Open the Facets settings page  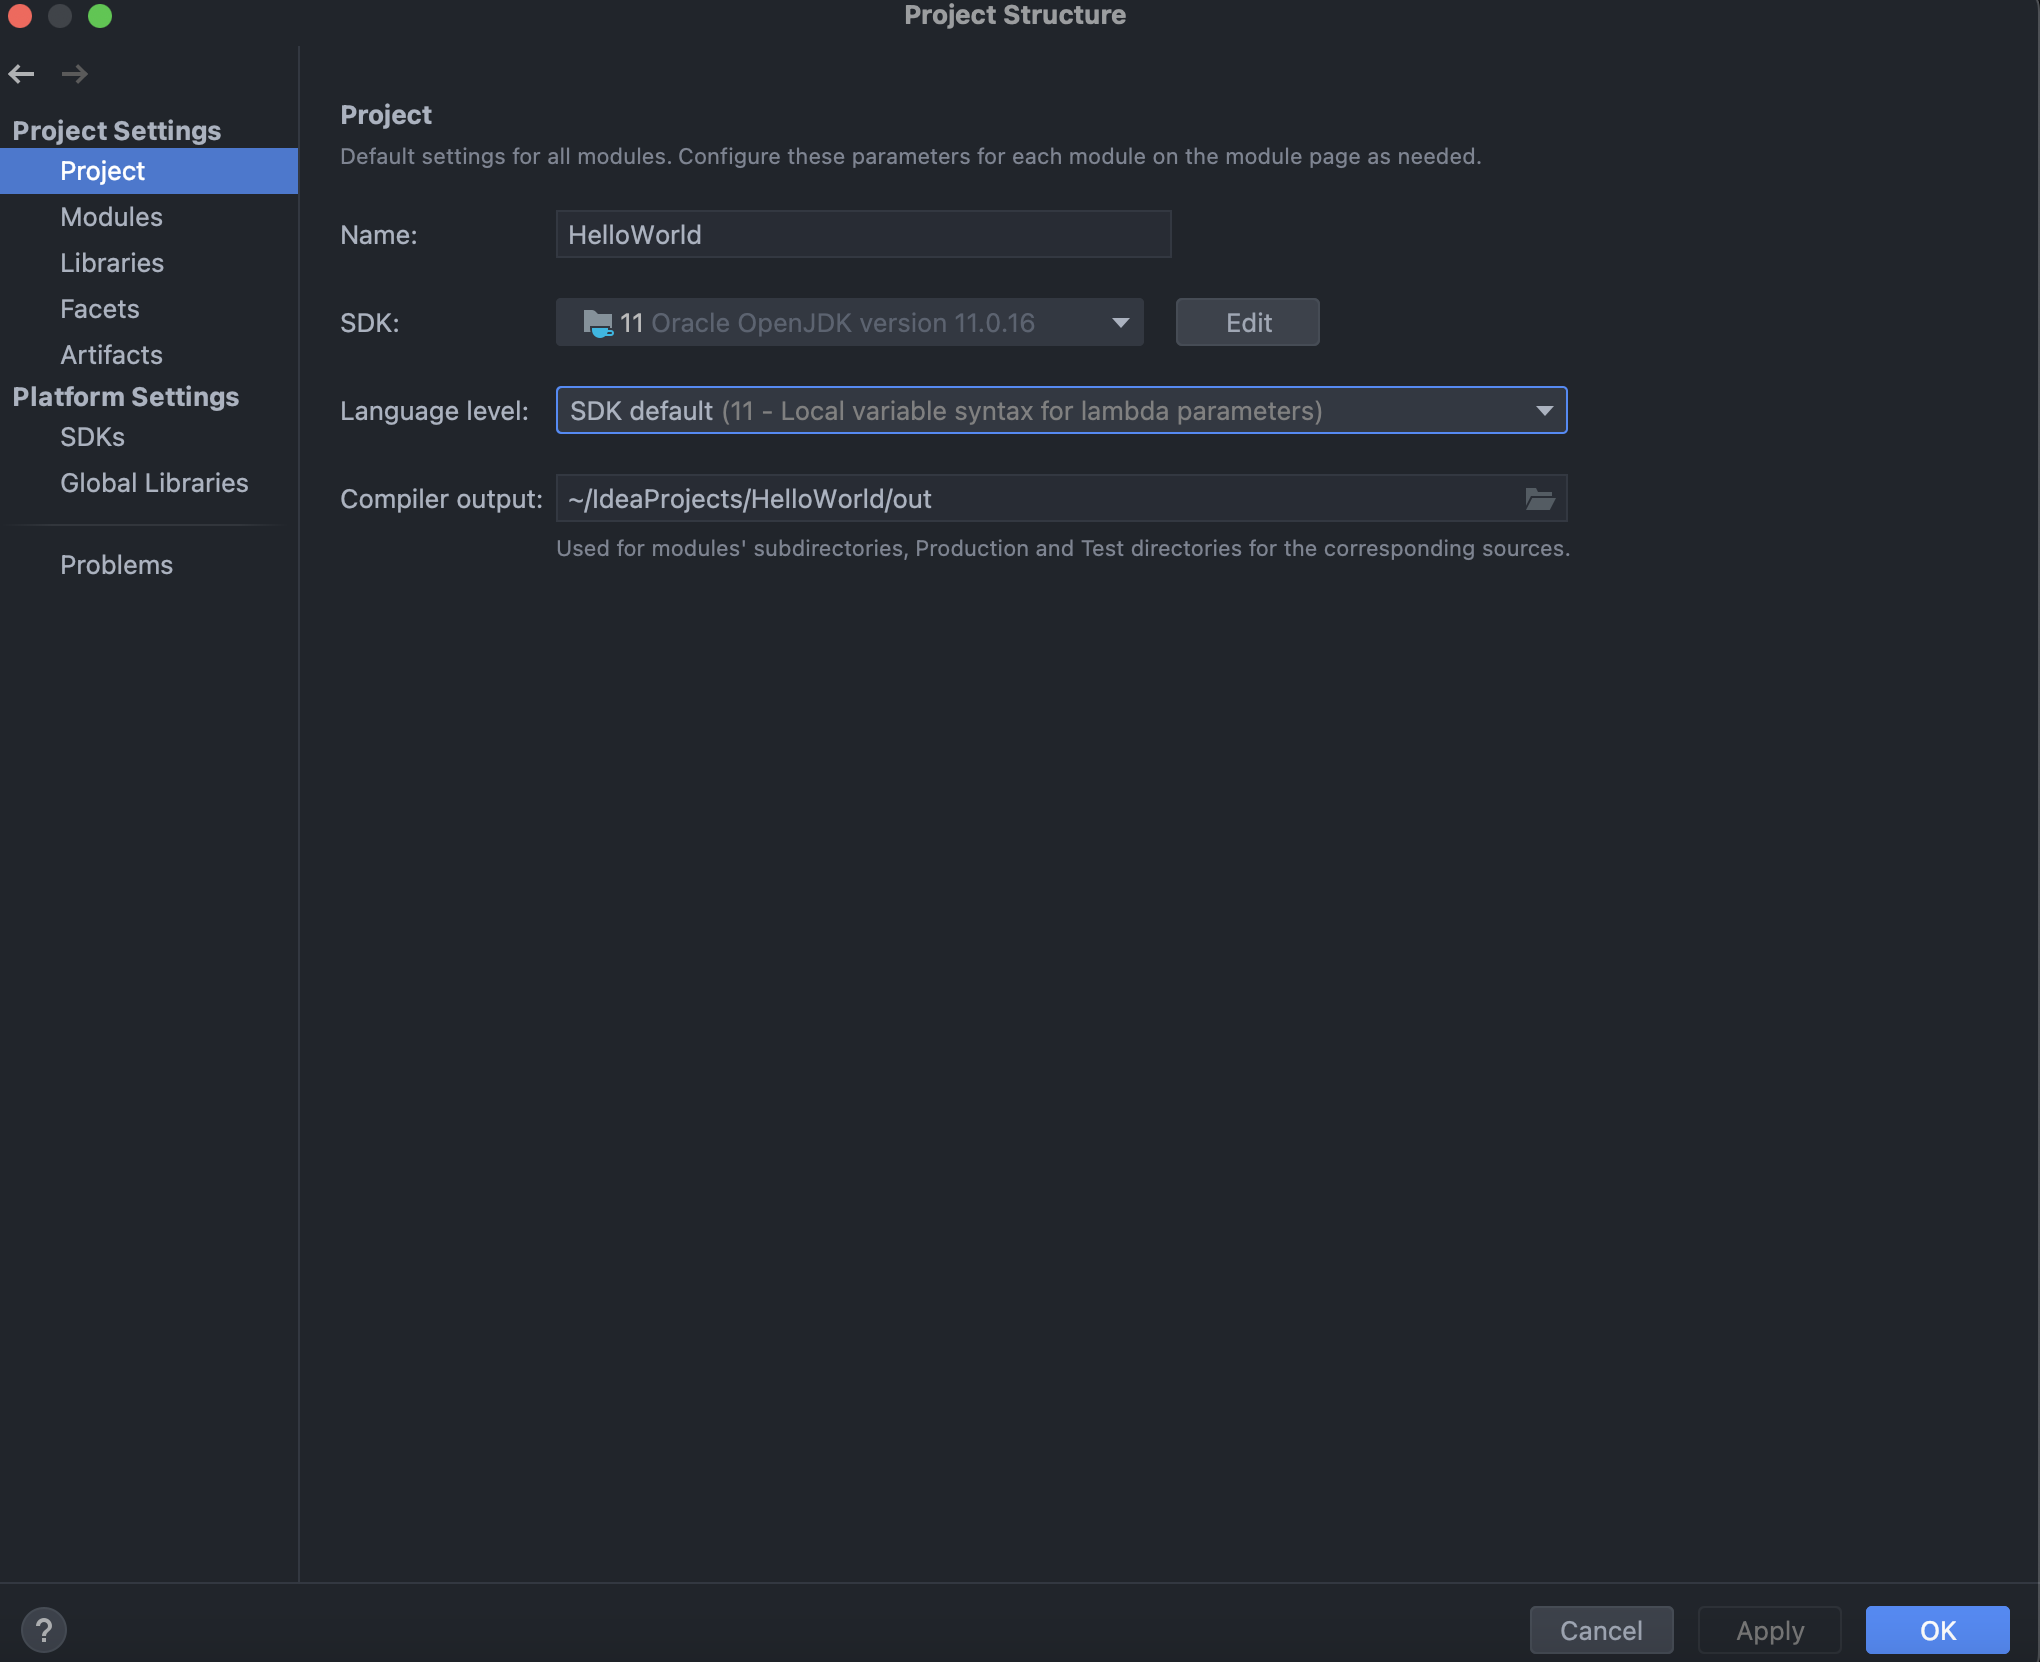coord(149,309)
